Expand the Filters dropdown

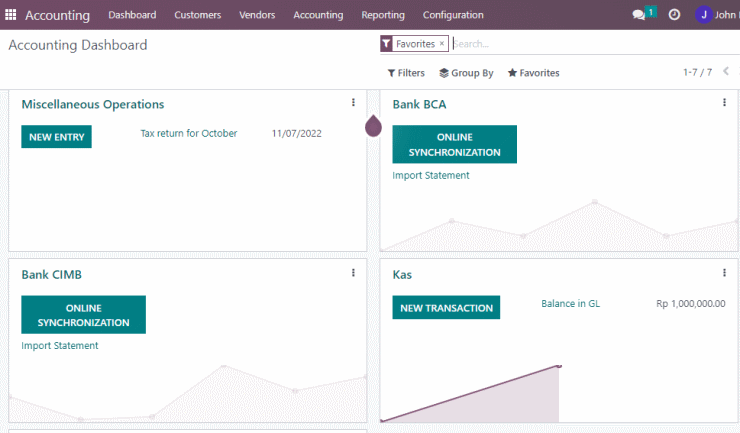coord(406,73)
